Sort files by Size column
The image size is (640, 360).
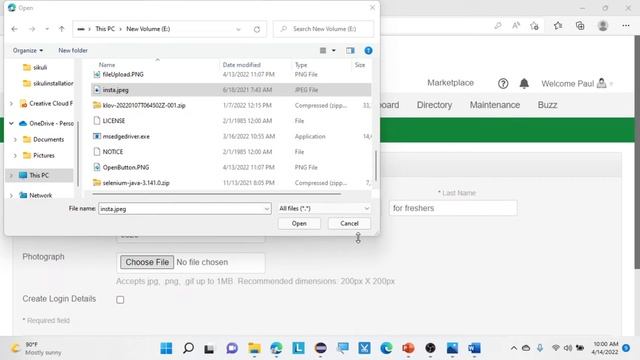click(x=360, y=65)
